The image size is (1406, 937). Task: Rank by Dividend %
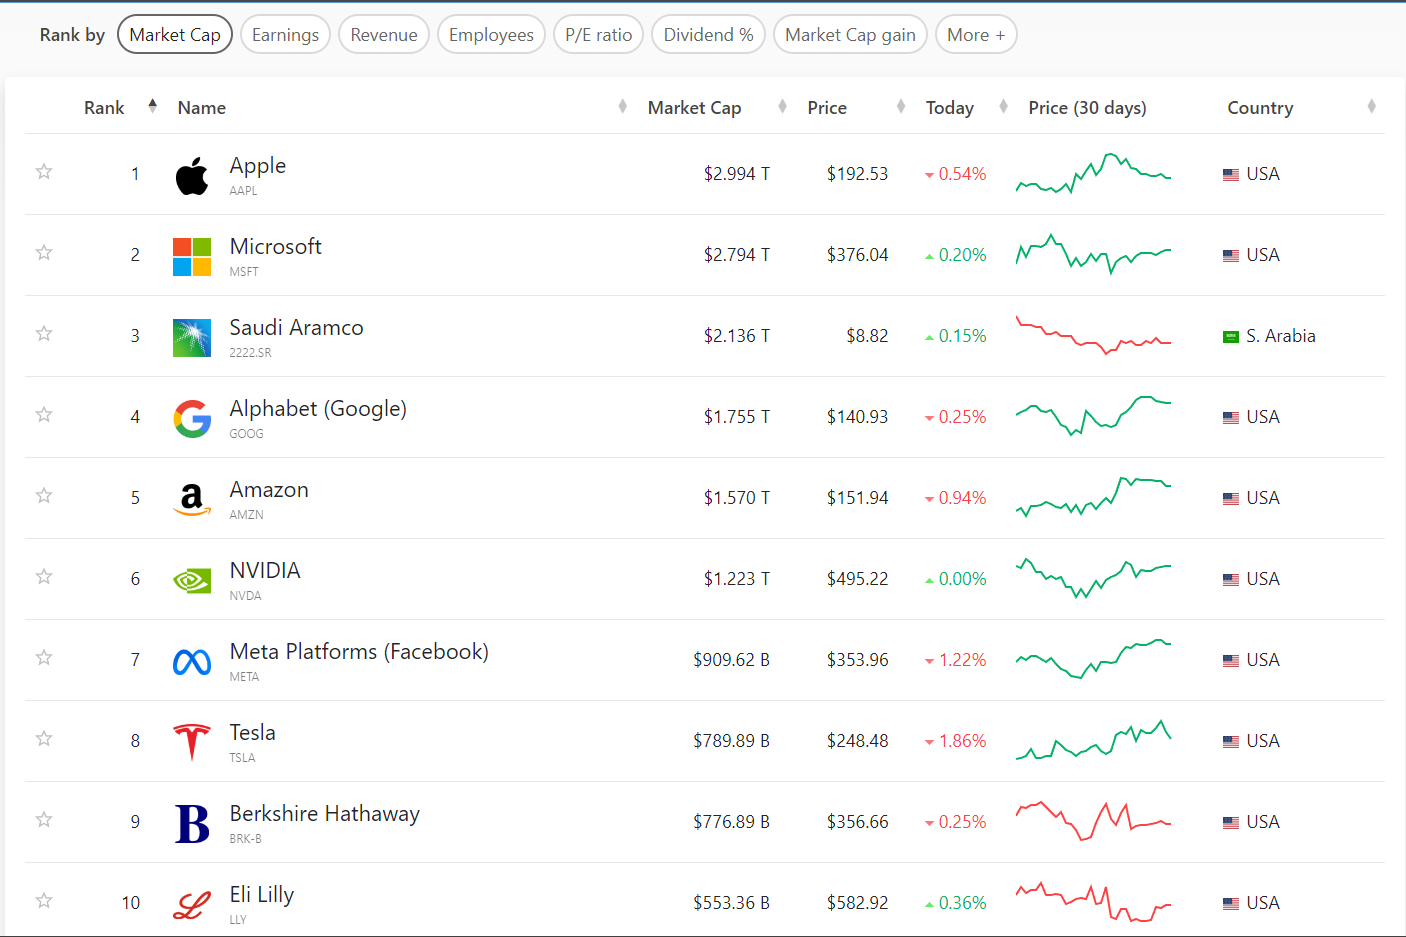click(708, 35)
